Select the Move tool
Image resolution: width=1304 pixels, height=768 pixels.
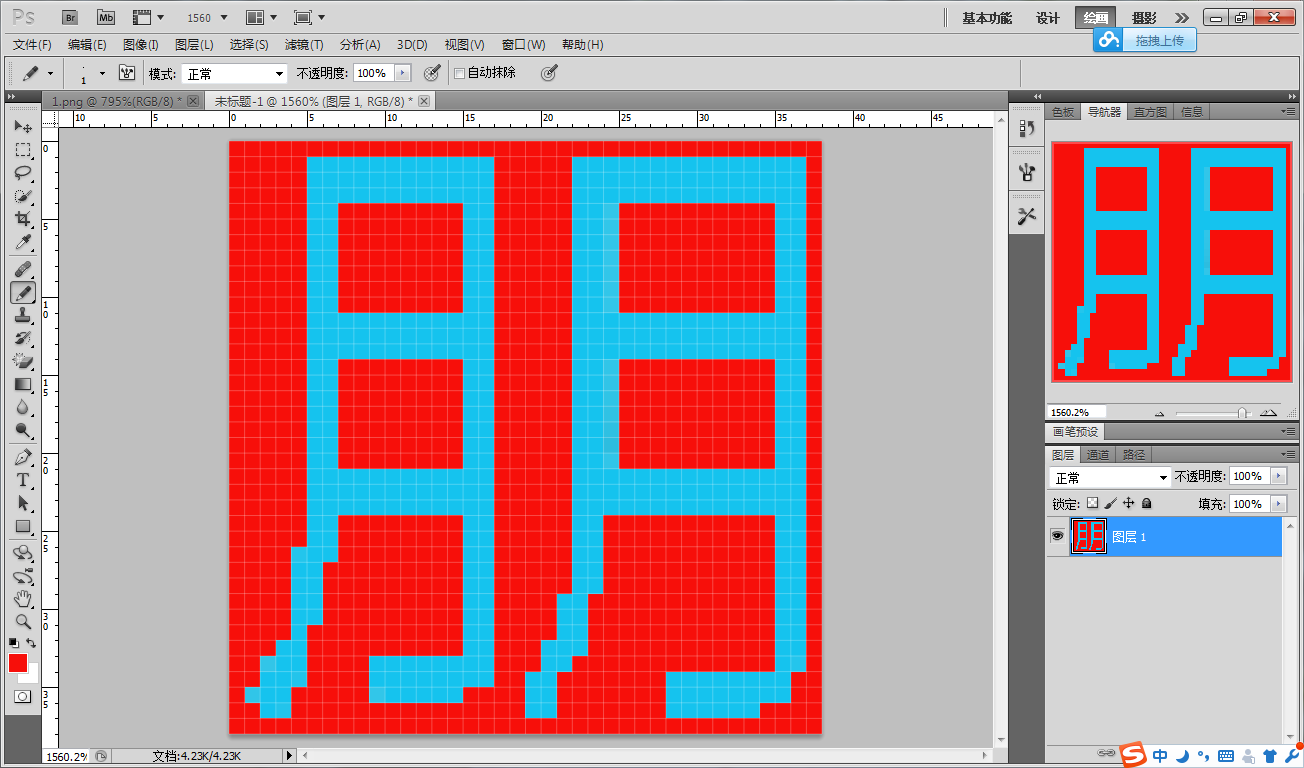pos(23,126)
